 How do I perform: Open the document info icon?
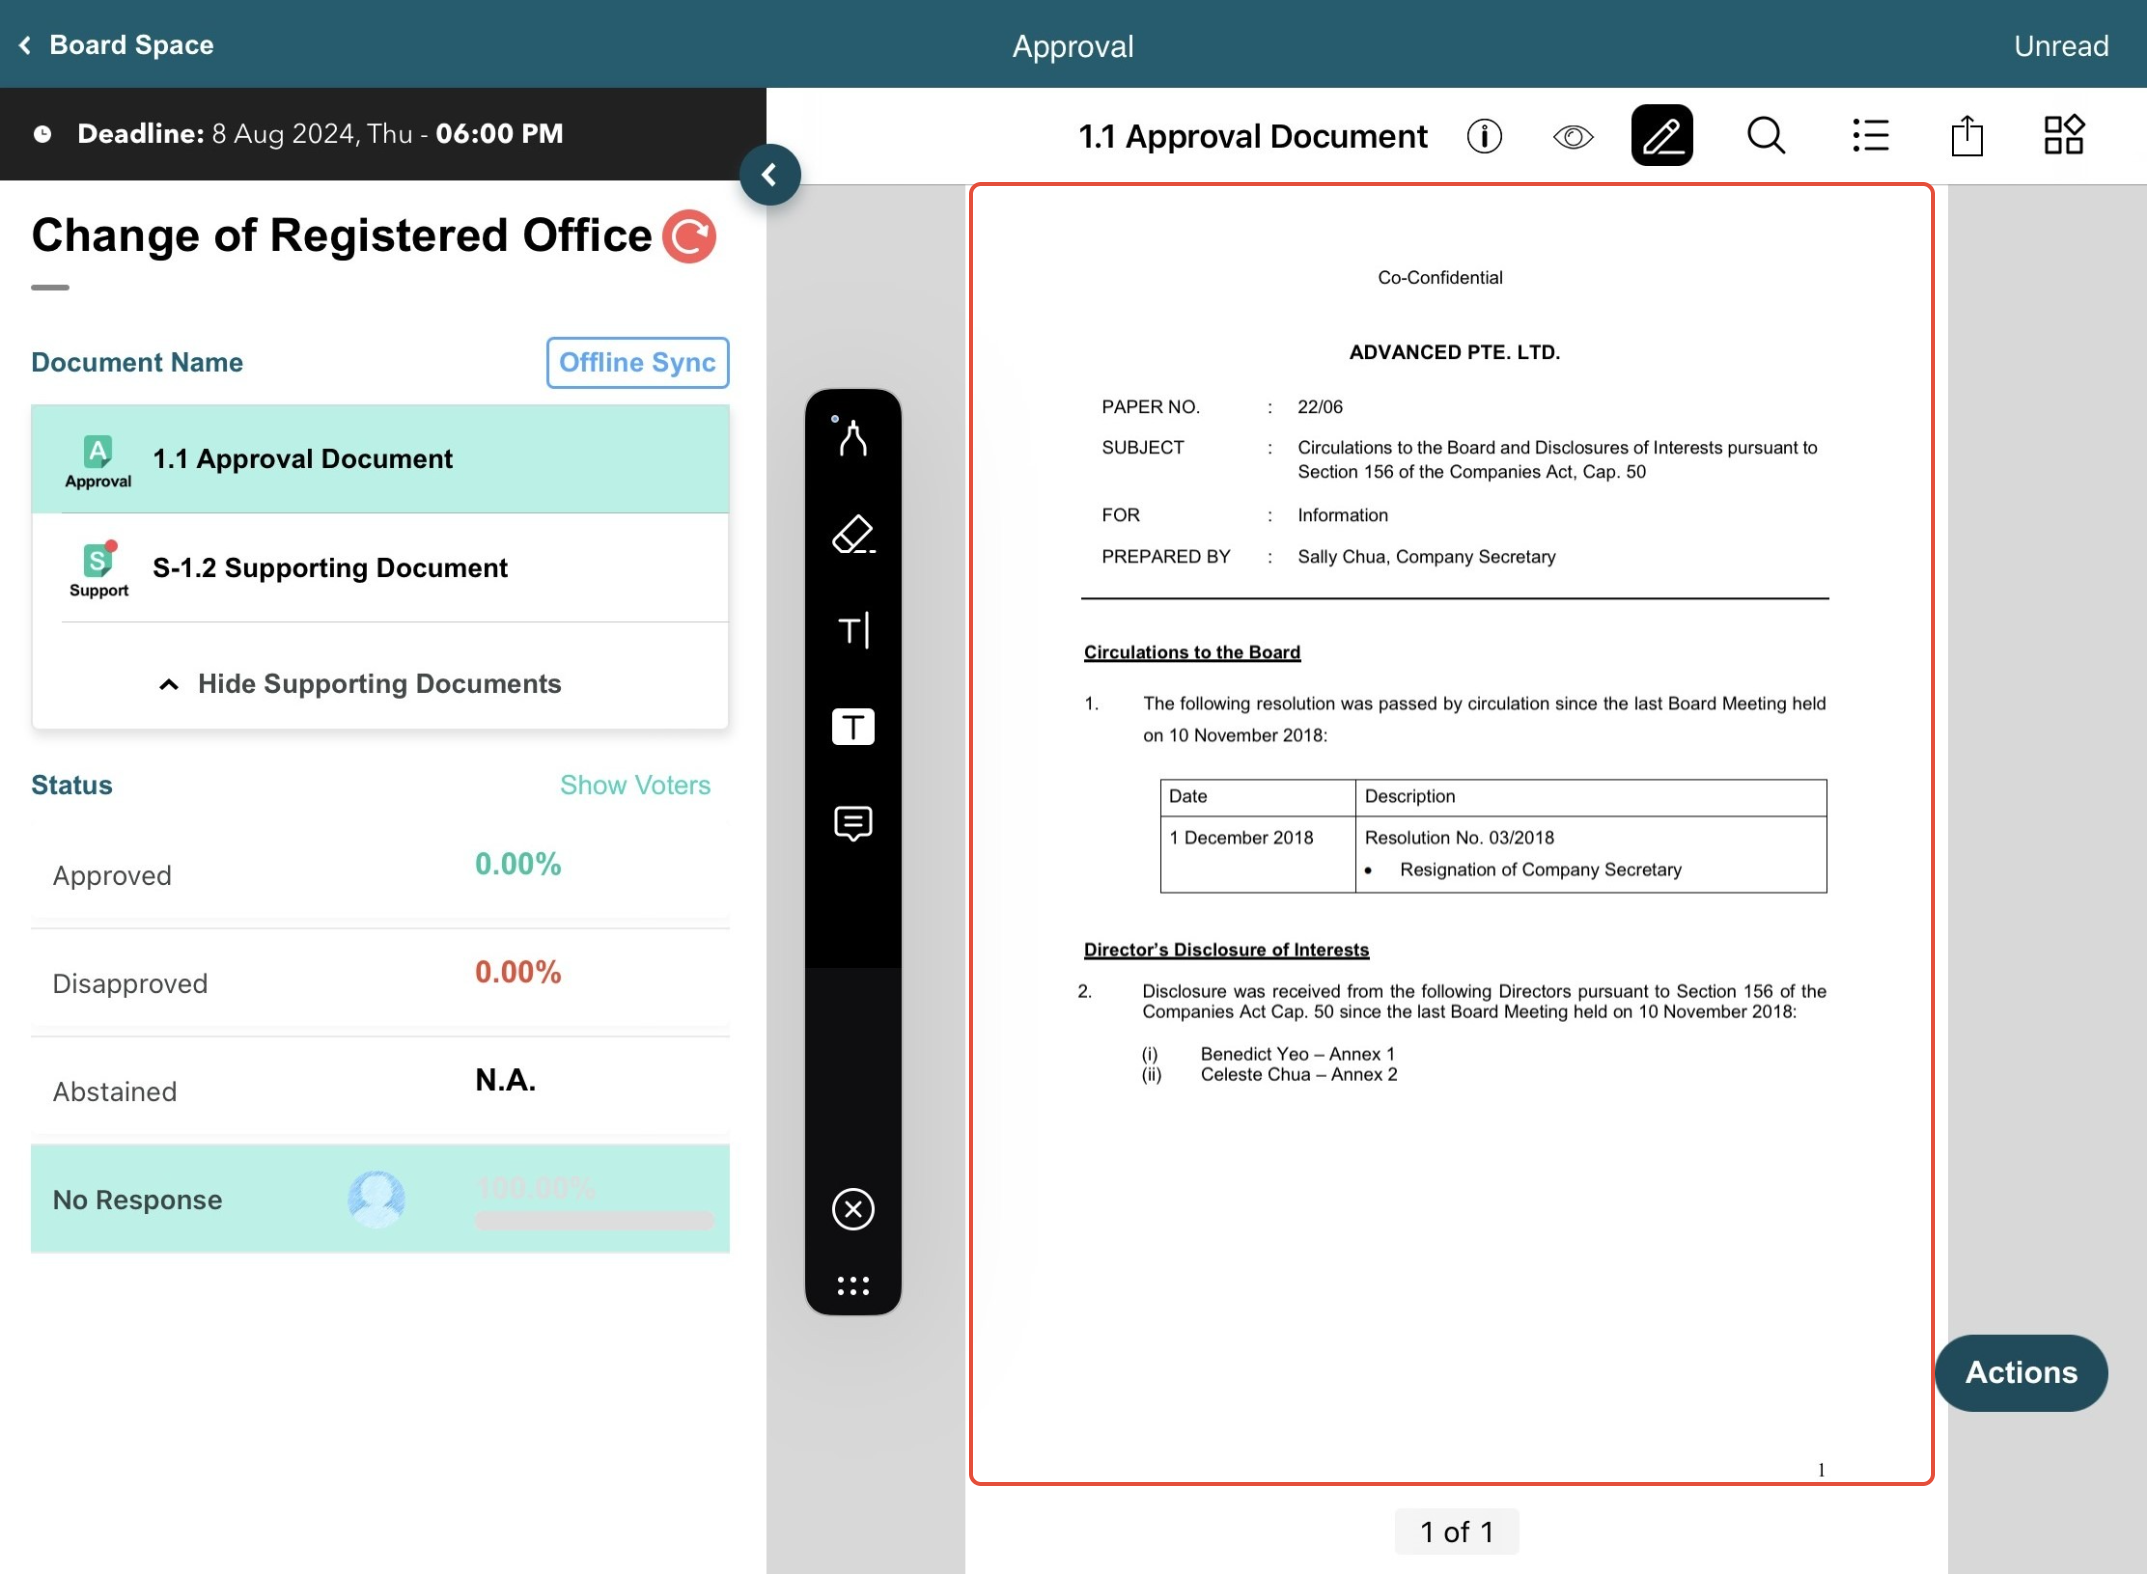click(x=1484, y=136)
